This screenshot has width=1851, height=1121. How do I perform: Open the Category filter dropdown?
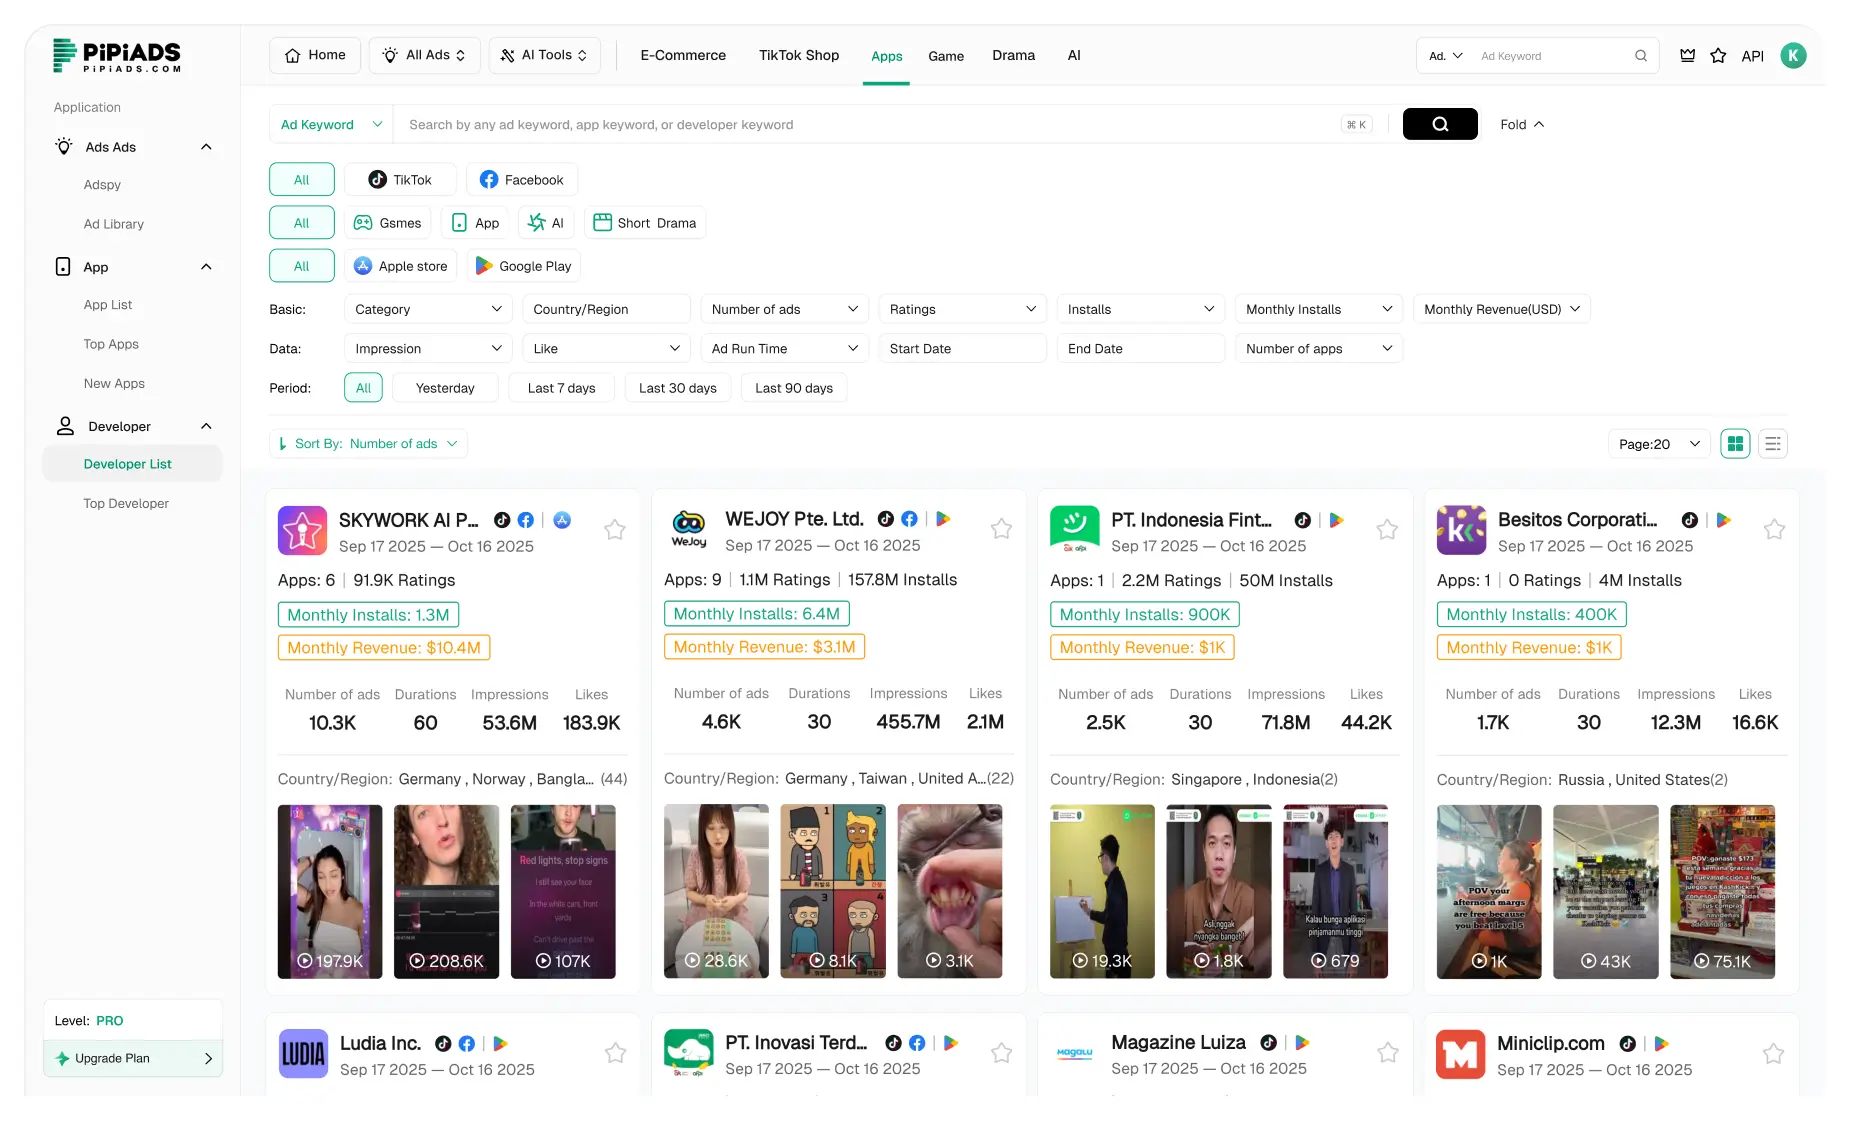[427, 309]
